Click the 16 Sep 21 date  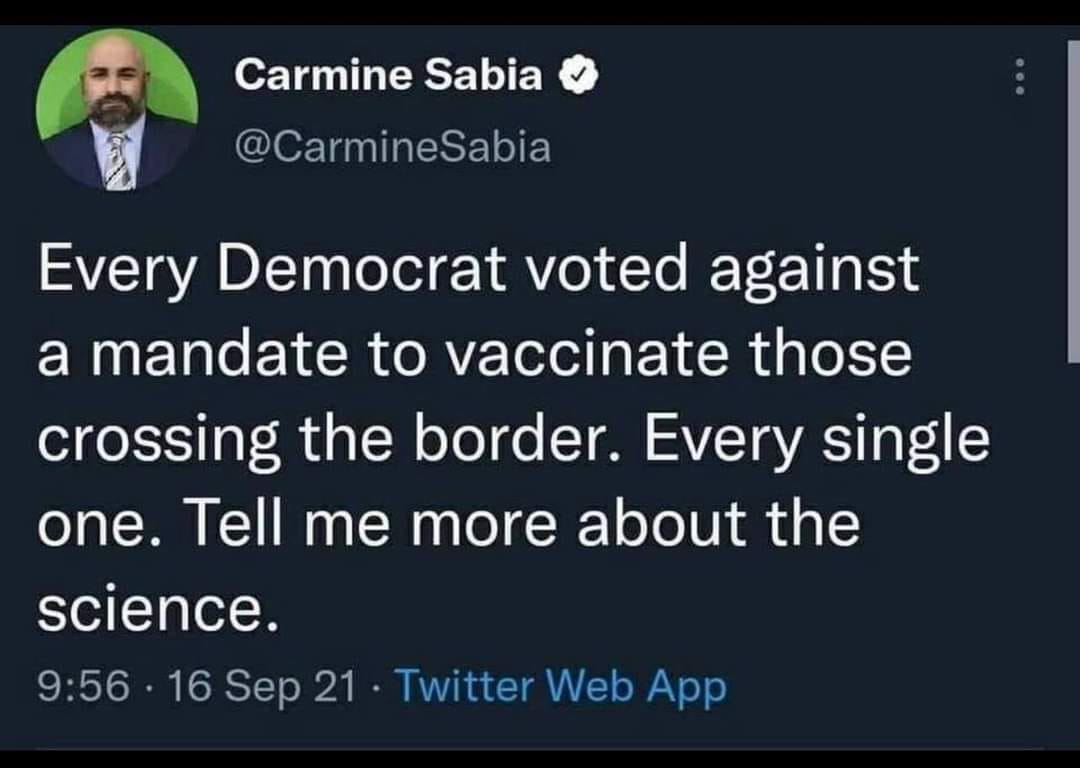pos(261,686)
